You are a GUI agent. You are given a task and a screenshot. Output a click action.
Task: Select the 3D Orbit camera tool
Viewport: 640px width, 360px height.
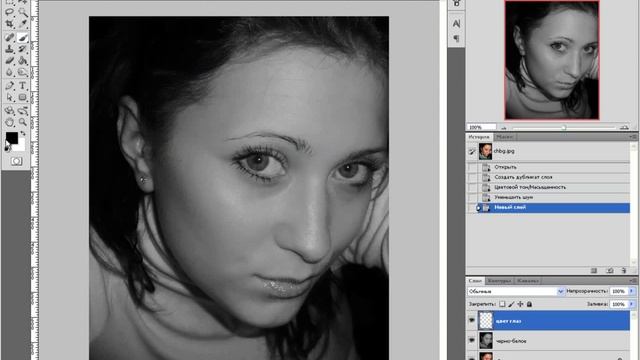(22, 111)
